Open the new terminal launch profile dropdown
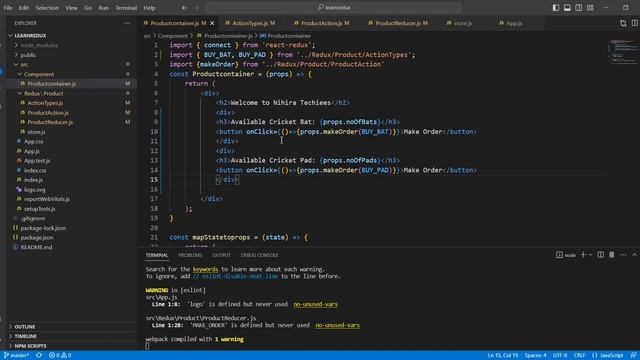Image resolution: width=640 pixels, height=360 pixels. coord(590,255)
